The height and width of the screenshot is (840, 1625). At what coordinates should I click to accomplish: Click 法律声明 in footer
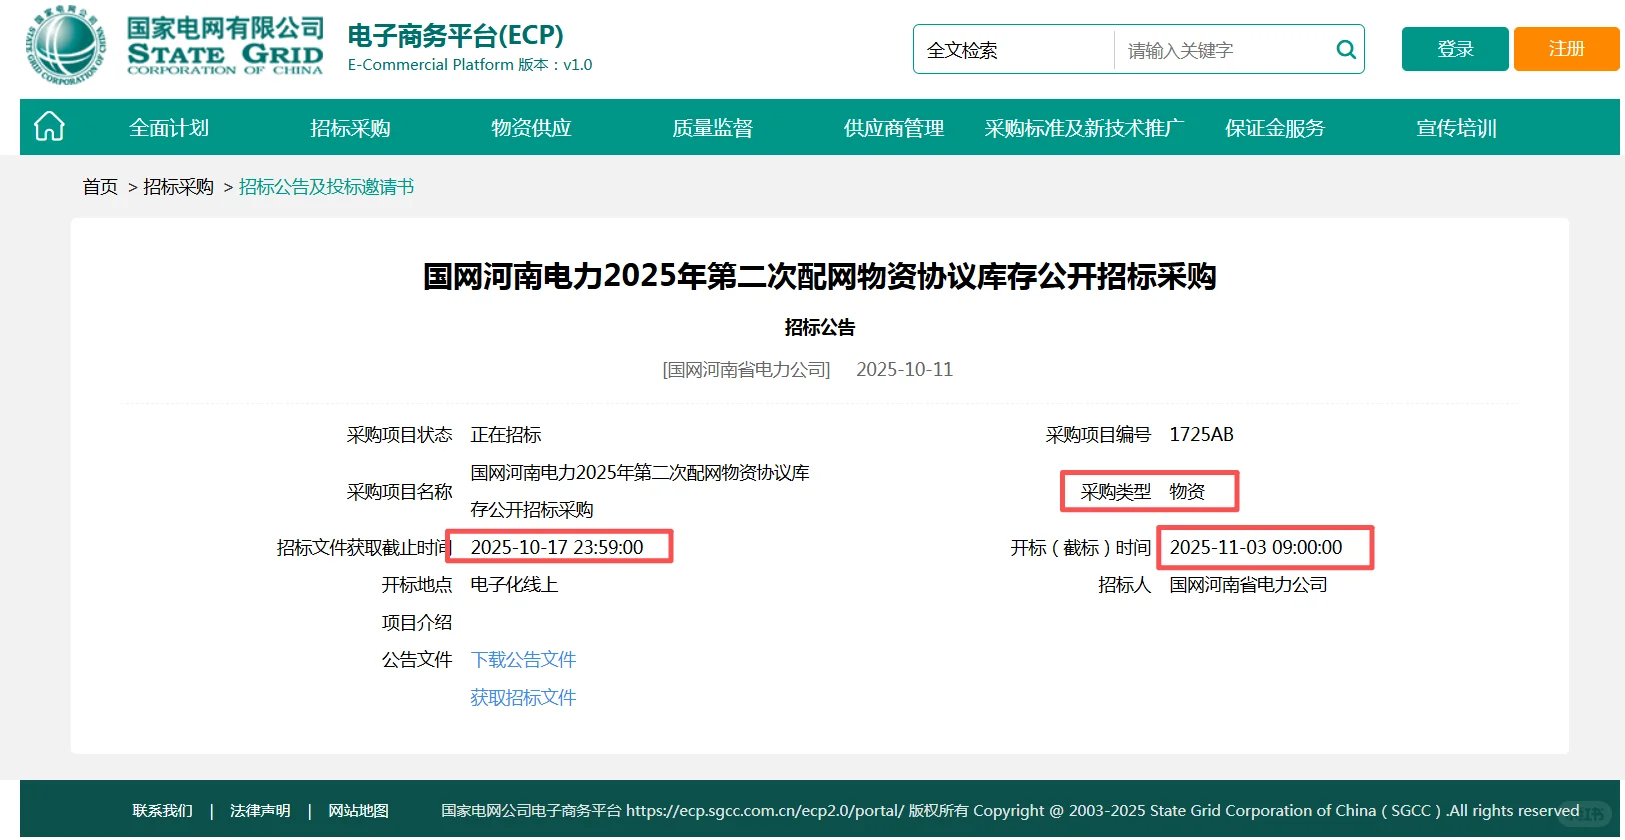[x=260, y=811]
